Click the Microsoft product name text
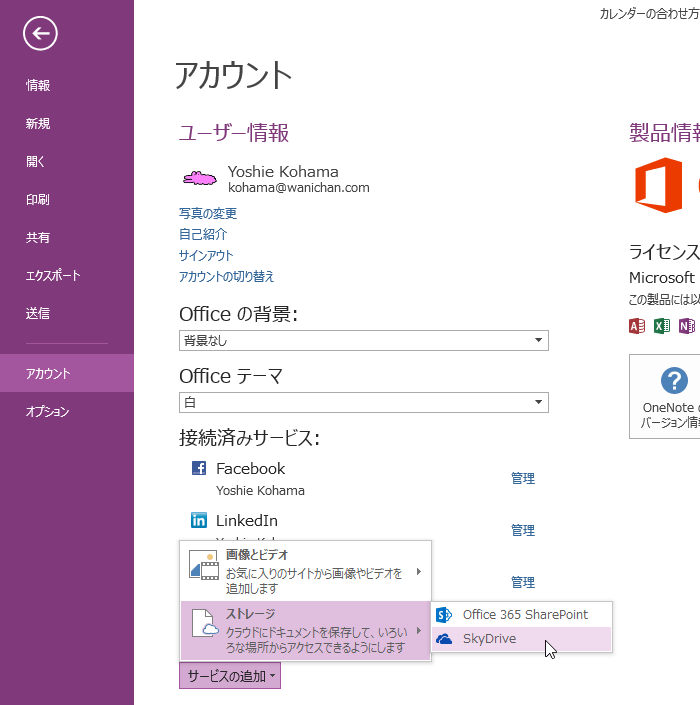 662,277
